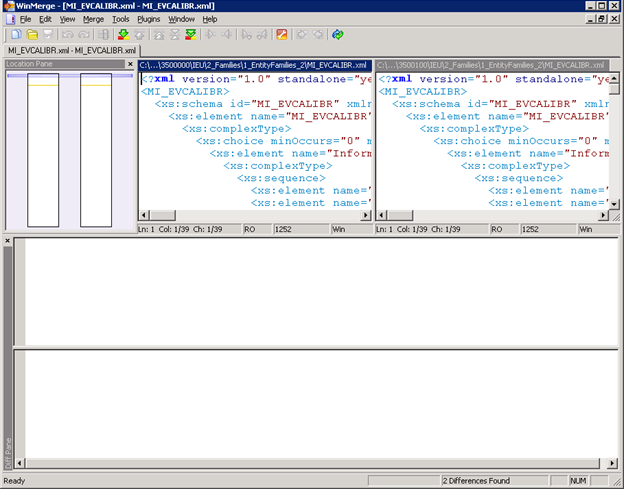Click left pane horizontal scrollbar left arrow

tap(144, 215)
